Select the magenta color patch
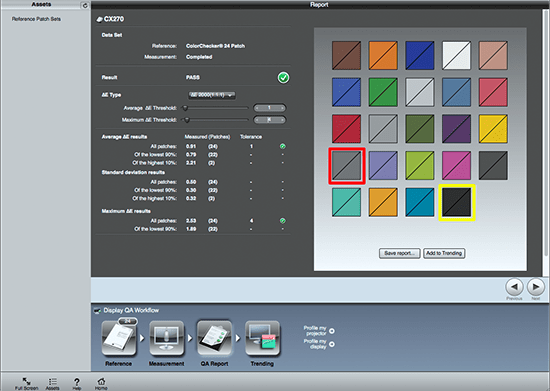550x391 pixels. pyautogui.click(x=456, y=166)
